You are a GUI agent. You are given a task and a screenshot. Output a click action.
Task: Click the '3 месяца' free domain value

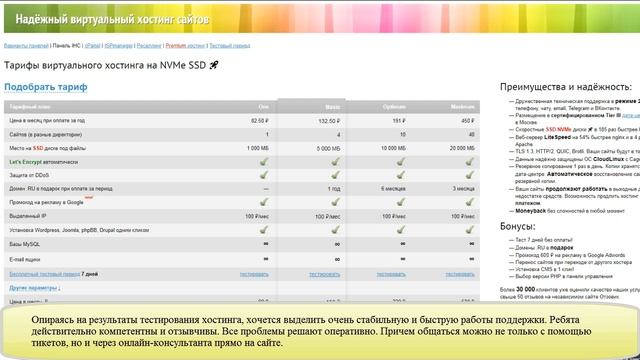click(x=464, y=189)
